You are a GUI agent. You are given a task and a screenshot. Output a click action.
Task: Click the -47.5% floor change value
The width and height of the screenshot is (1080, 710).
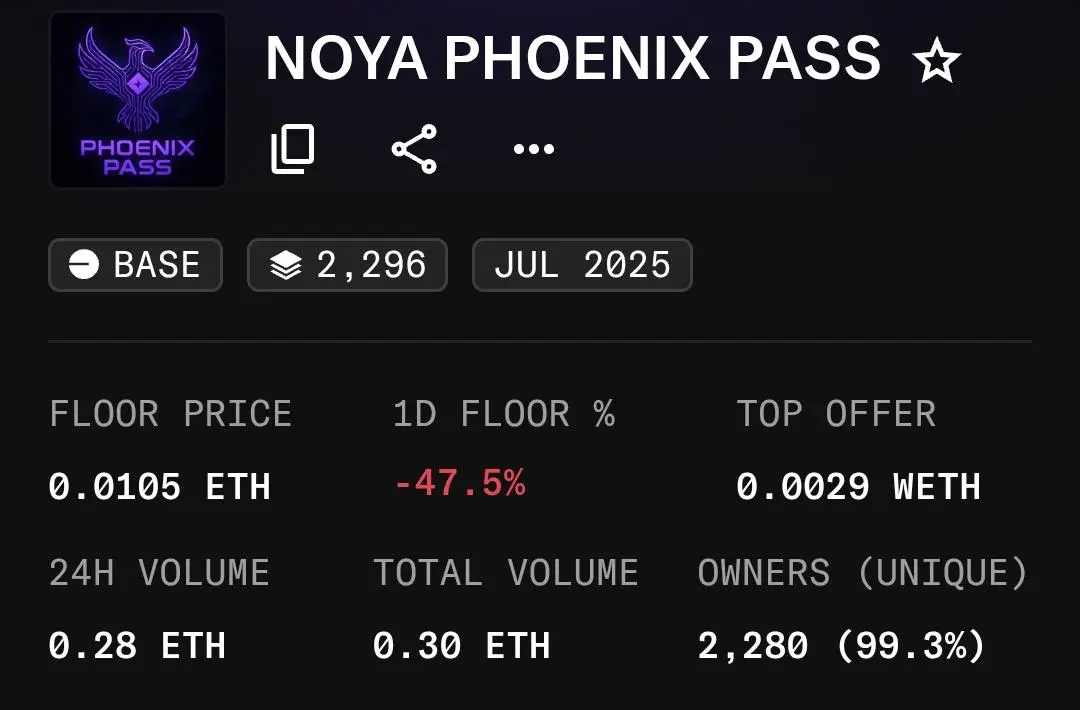pyautogui.click(x=460, y=483)
